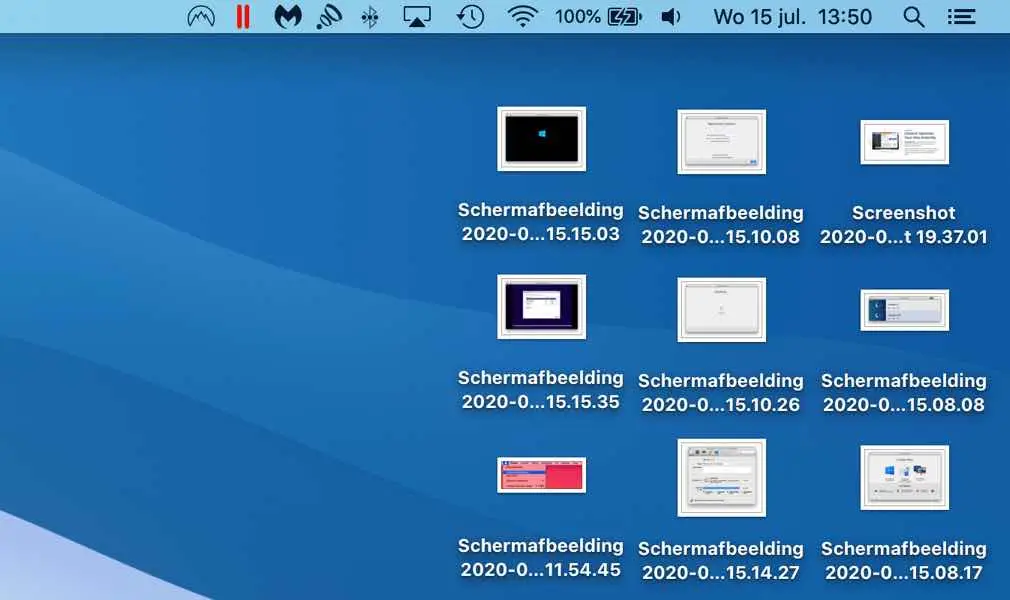Screen dimensions: 1010x600
Task: Click file name Schermafbeelding 2020-0...15.08.17
Action: click(x=903, y=561)
